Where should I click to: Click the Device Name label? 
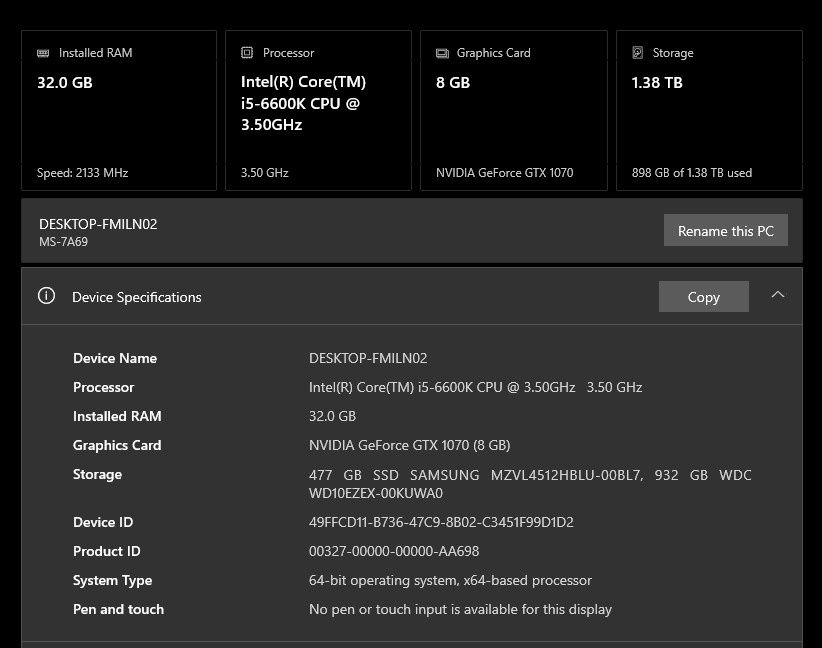point(115,358)
